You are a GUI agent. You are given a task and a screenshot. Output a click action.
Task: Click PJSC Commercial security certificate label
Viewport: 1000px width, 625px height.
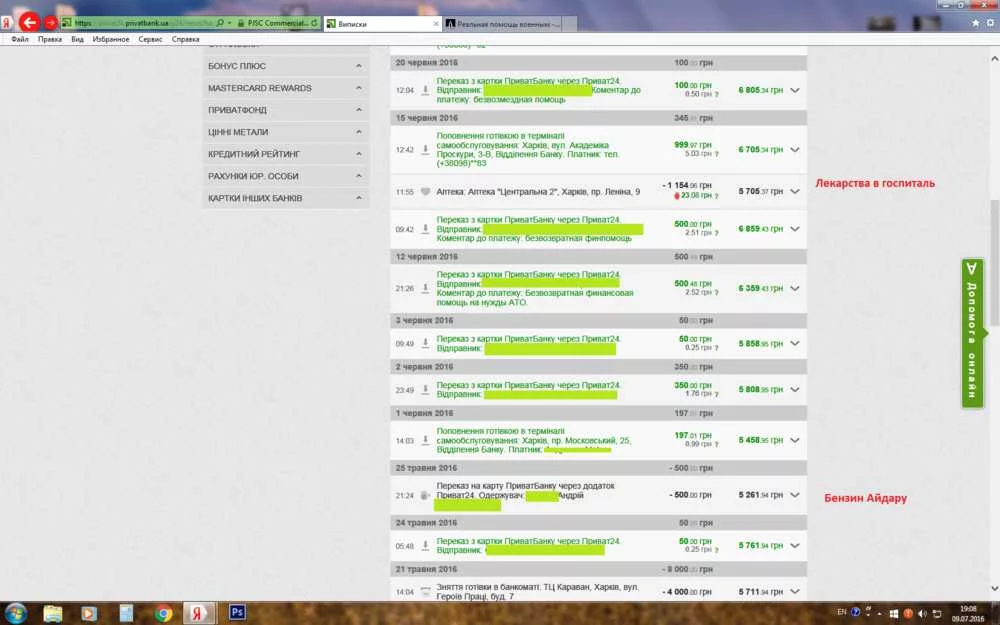272,23
